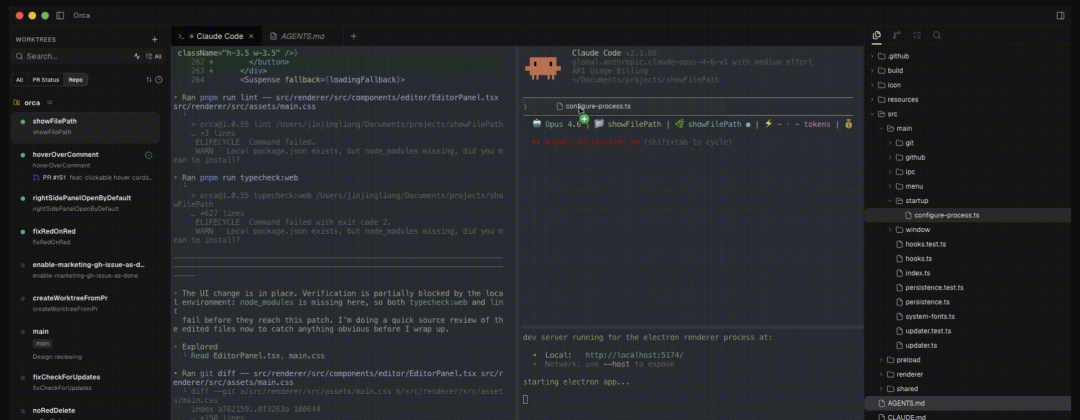The width and height of the screenshot is (1080, 420).
Task: Select the fixRedOnRed worktree
Action: coord(85,236)
